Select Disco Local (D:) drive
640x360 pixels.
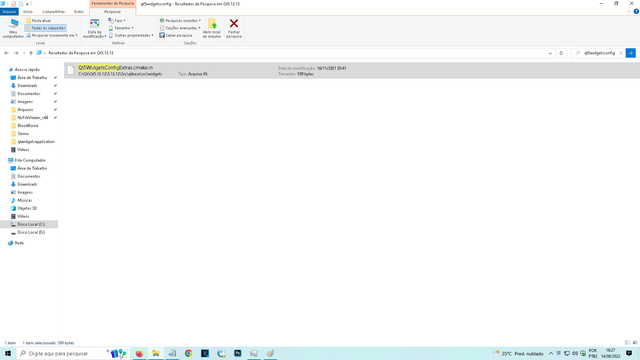pyautogui.click(x=31, y=232)
